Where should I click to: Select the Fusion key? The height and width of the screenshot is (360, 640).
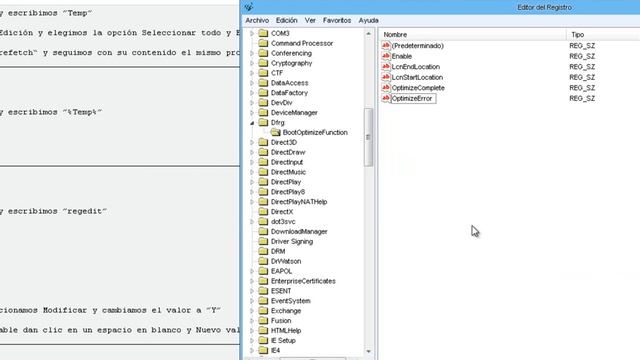coord(281,320)
